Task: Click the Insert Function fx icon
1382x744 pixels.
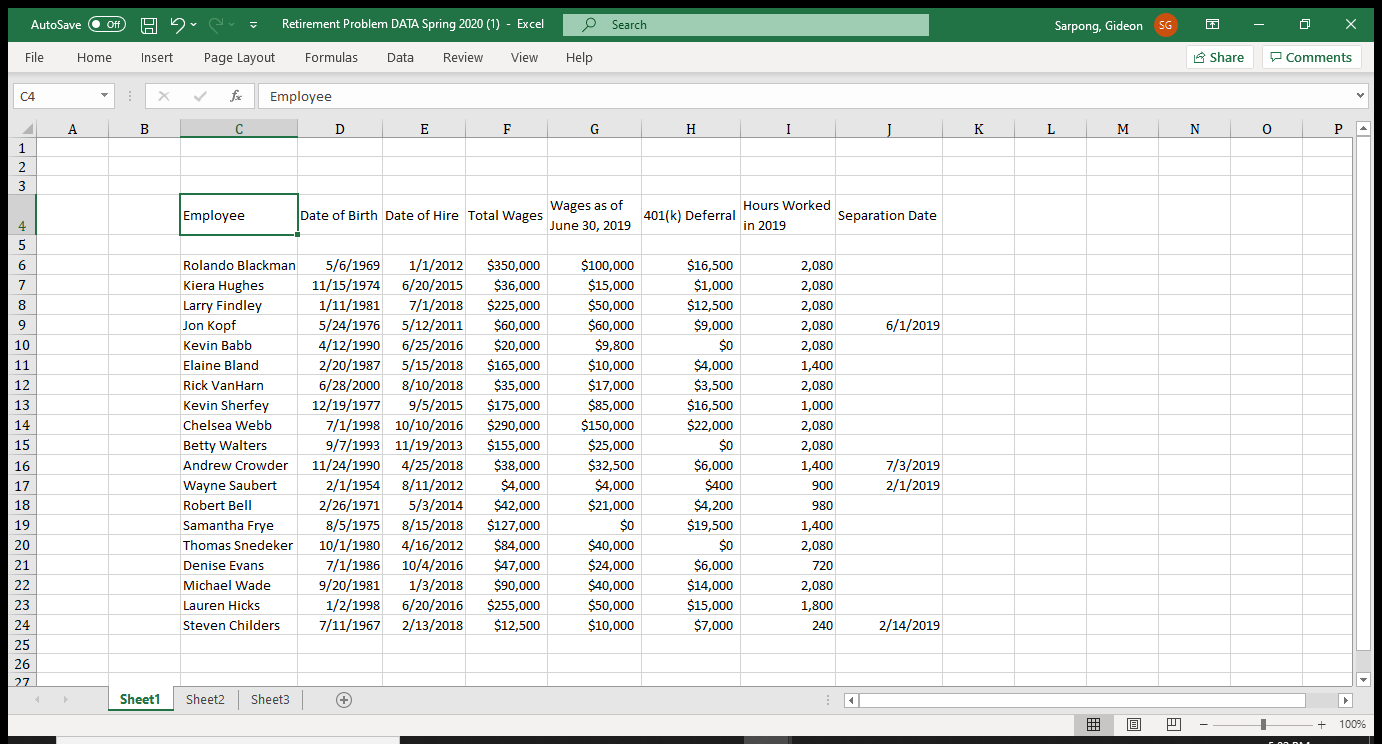Action: tap(236, 96)
